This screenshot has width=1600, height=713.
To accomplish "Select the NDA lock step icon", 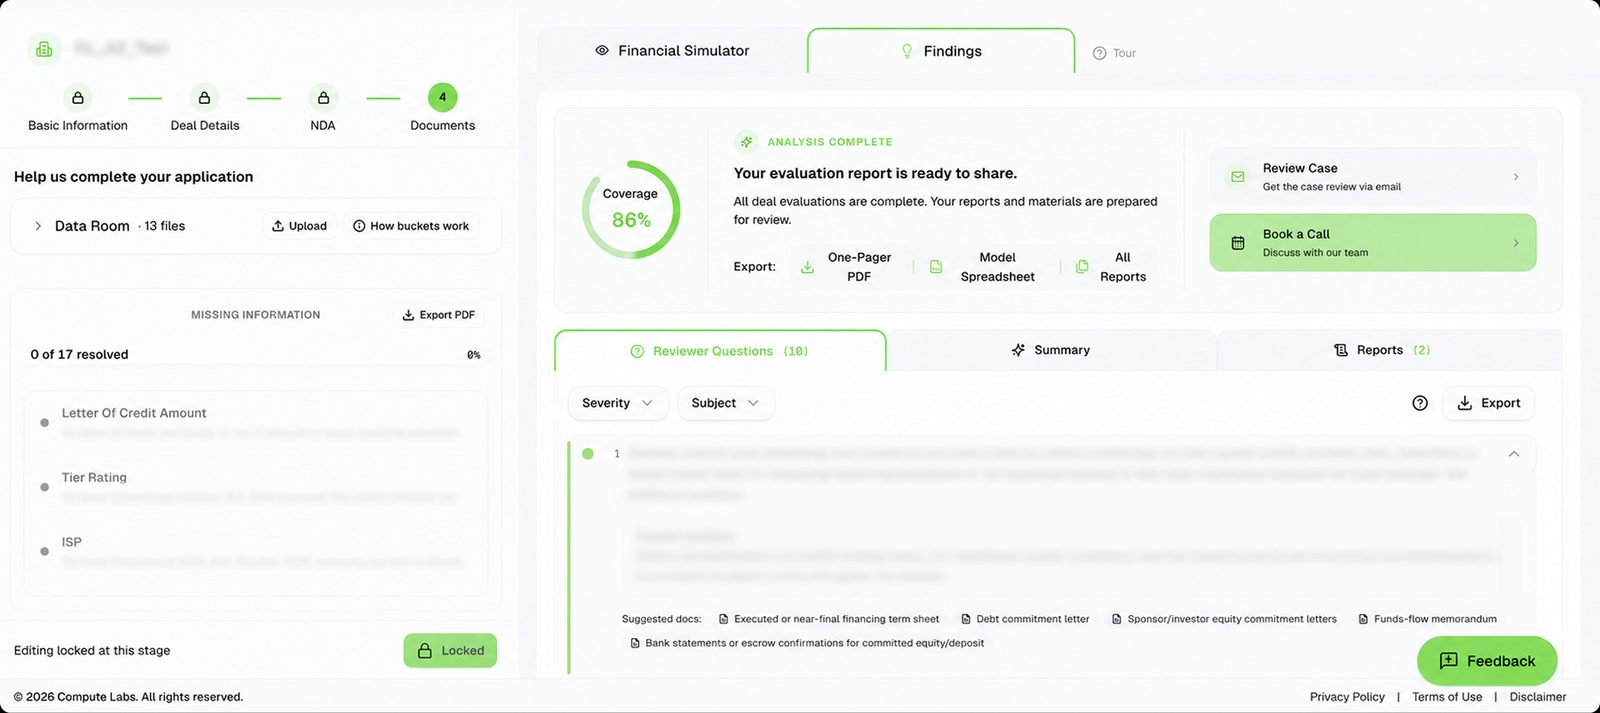I will coord(323,97).
